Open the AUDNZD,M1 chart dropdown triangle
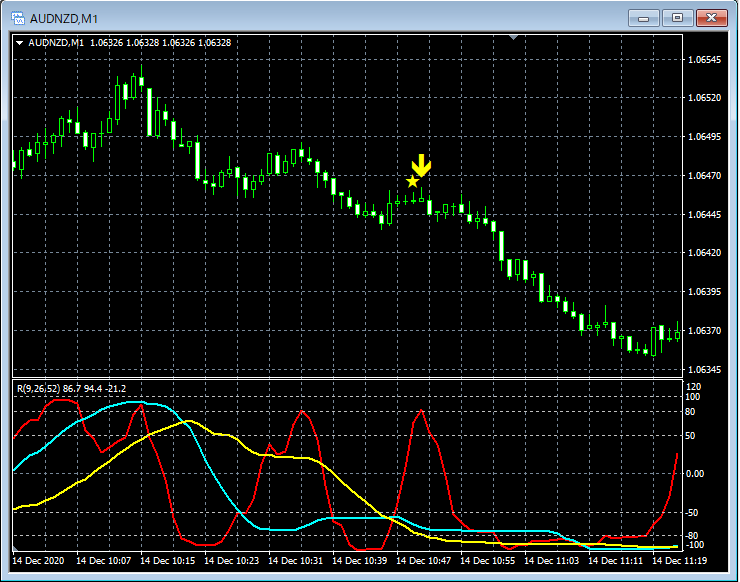This screenshot has width=740, height=582. (19, 43)
